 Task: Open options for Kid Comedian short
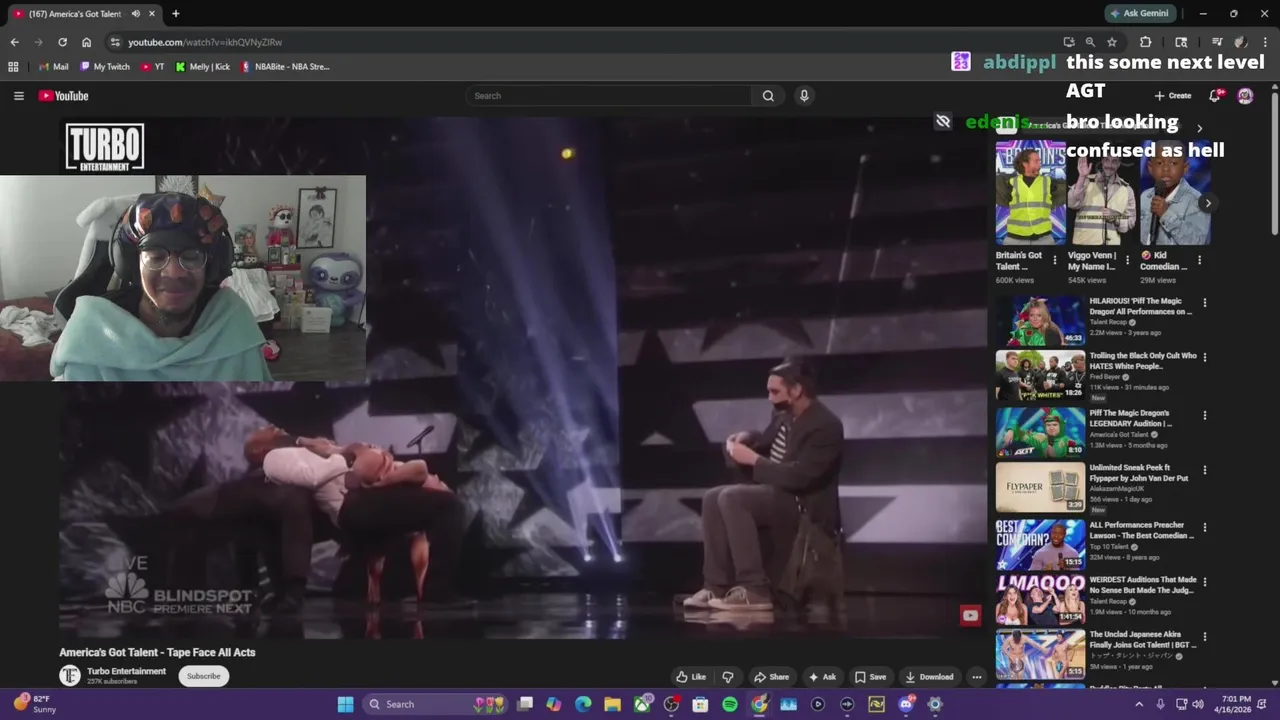[1199, 260]
